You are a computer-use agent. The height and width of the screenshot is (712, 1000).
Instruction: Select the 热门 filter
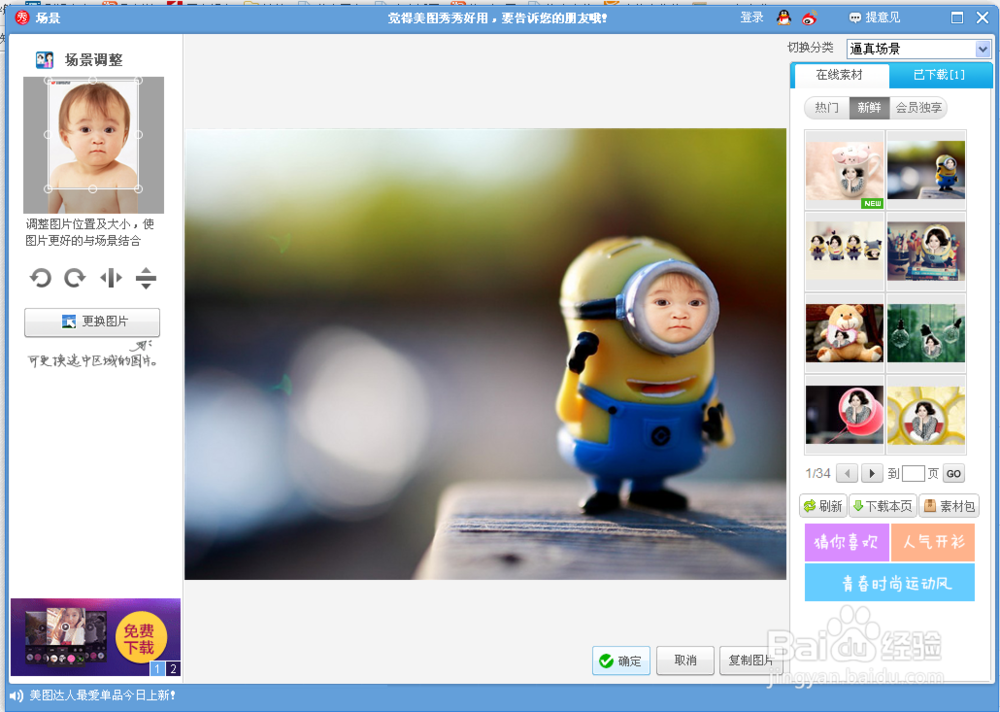[827, 108]
